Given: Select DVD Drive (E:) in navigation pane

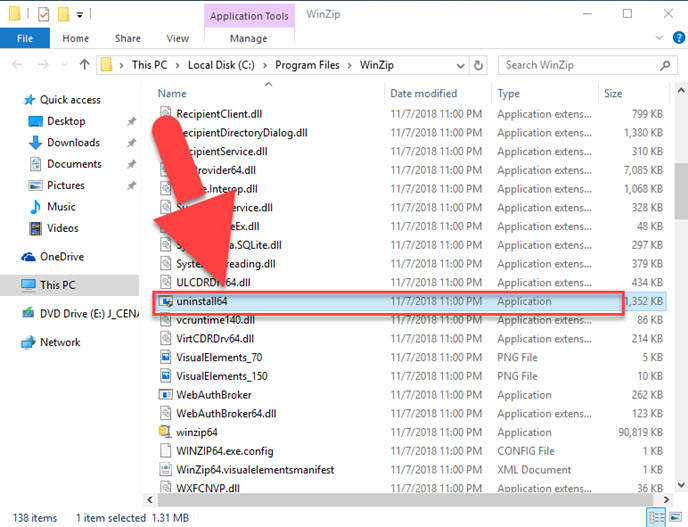Looking at the screenshot, I should coord(90,314).
